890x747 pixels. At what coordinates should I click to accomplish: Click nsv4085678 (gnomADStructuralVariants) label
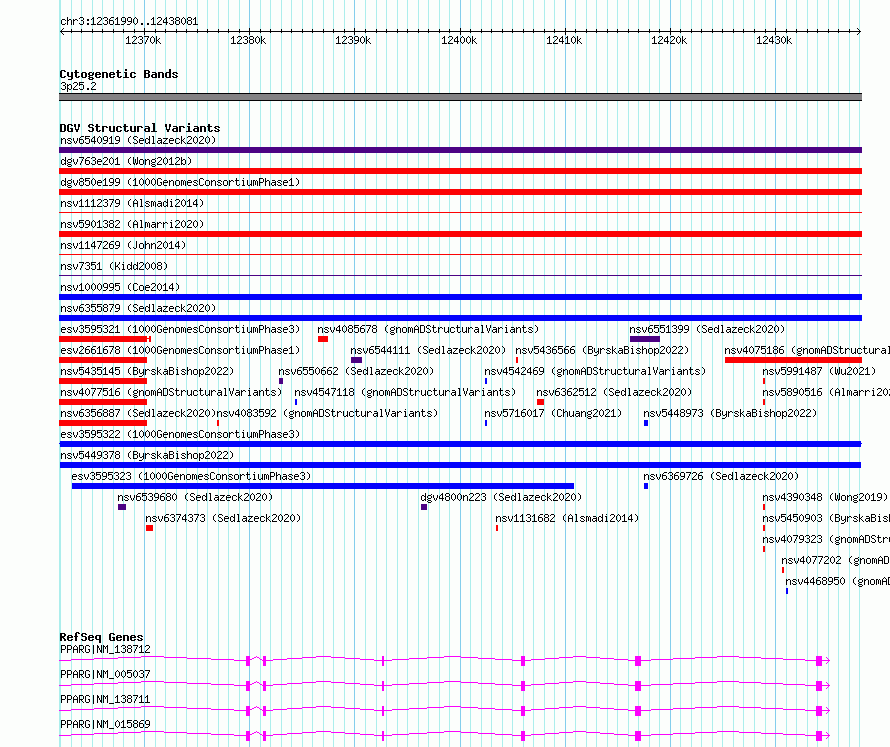click(428, 329)
